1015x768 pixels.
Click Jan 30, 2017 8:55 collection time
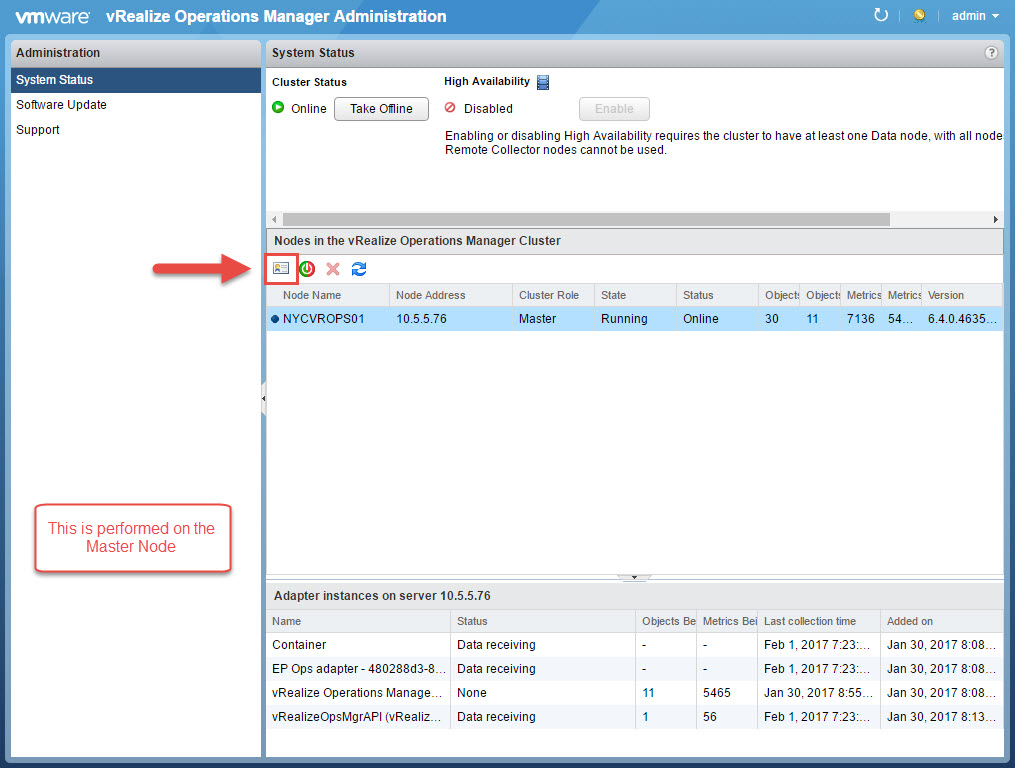818,693
